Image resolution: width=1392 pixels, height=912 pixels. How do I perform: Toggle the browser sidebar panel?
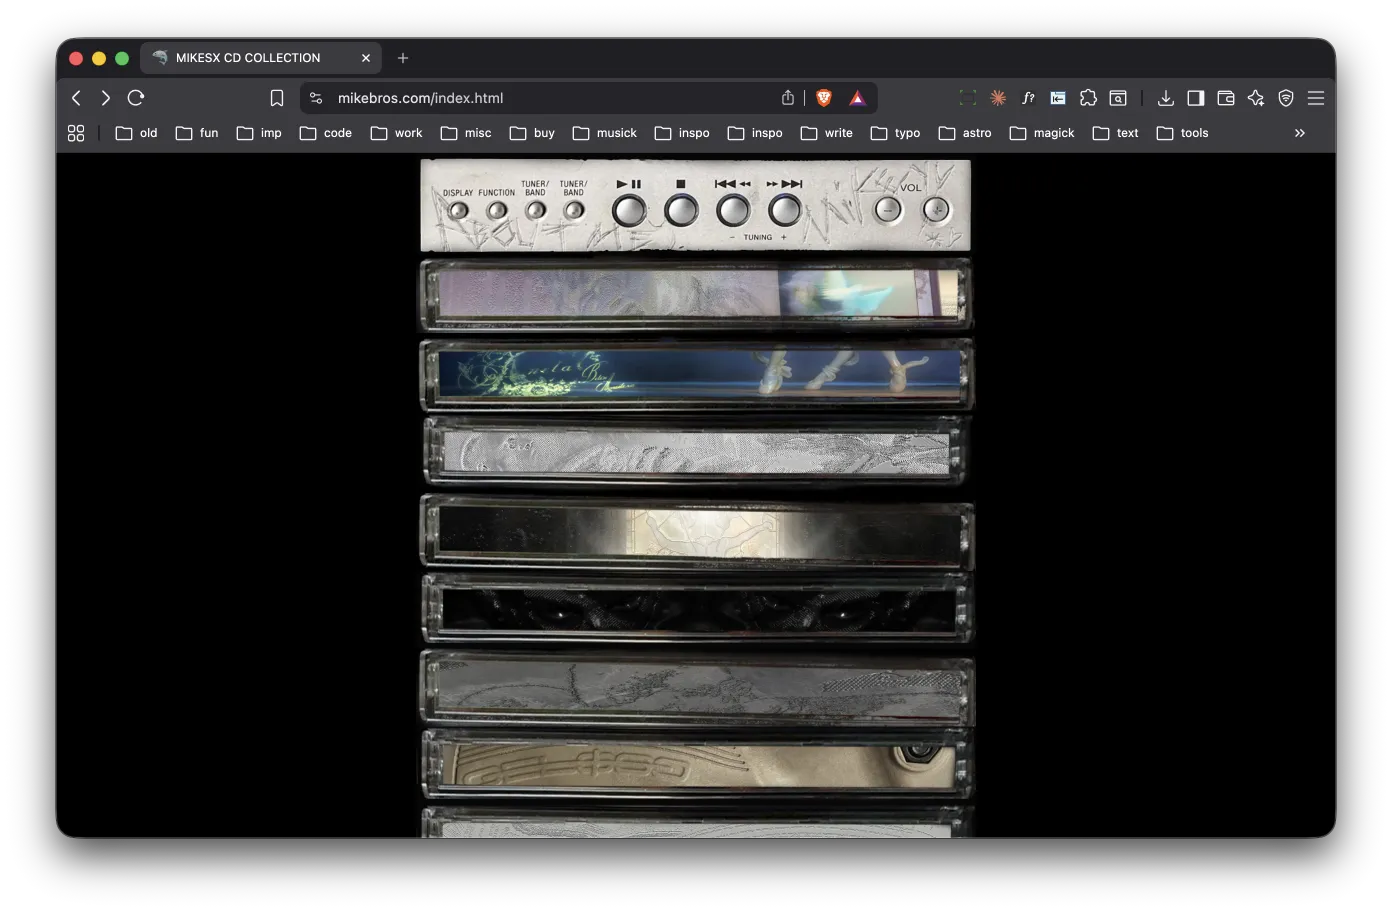[x=1196, y=98]
